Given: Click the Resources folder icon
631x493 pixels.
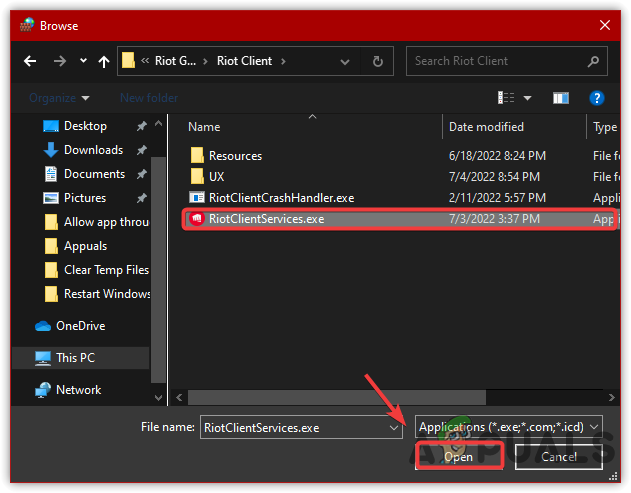Looking at the screenshot, I should point(197,155).
